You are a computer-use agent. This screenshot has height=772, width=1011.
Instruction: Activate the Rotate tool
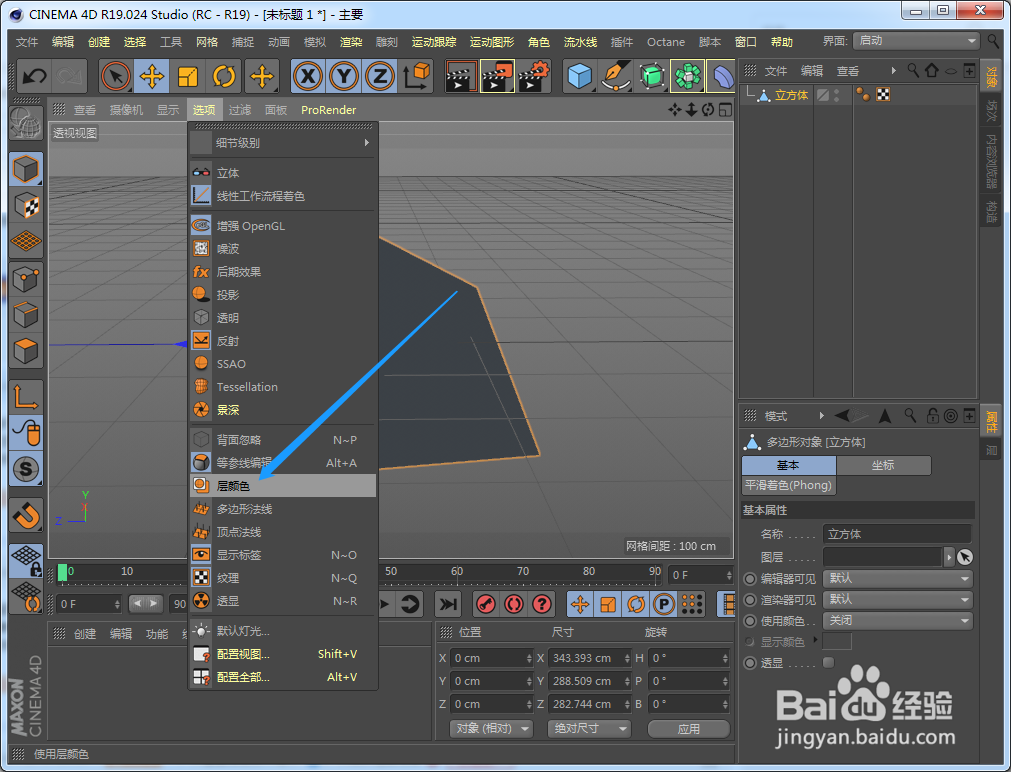tap(224, 76)
